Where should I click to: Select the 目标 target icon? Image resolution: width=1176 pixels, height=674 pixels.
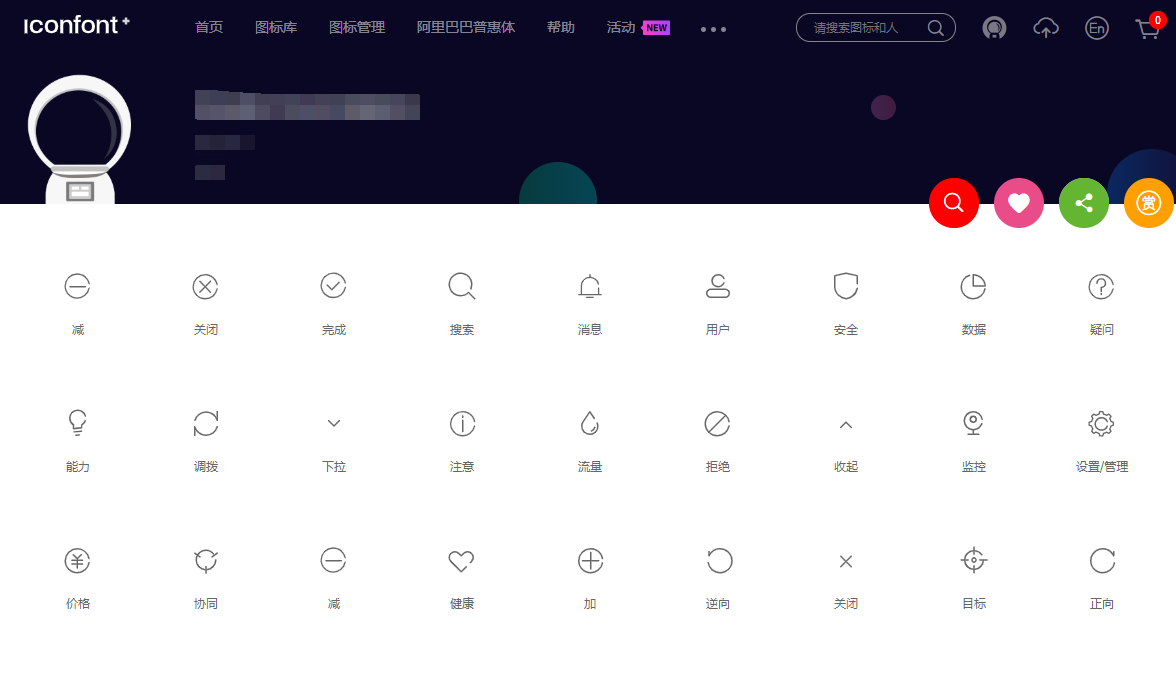tap(973, 561)
